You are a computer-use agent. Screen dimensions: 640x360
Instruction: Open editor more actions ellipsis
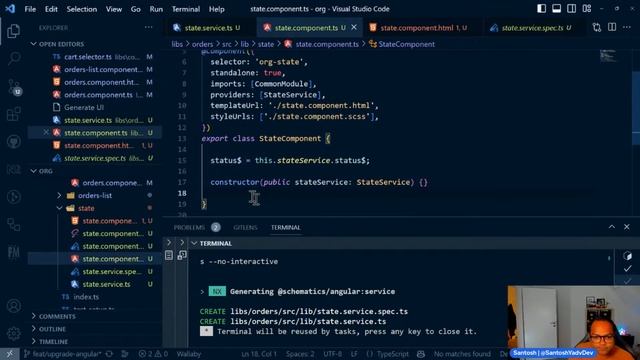tap(627, 27)
